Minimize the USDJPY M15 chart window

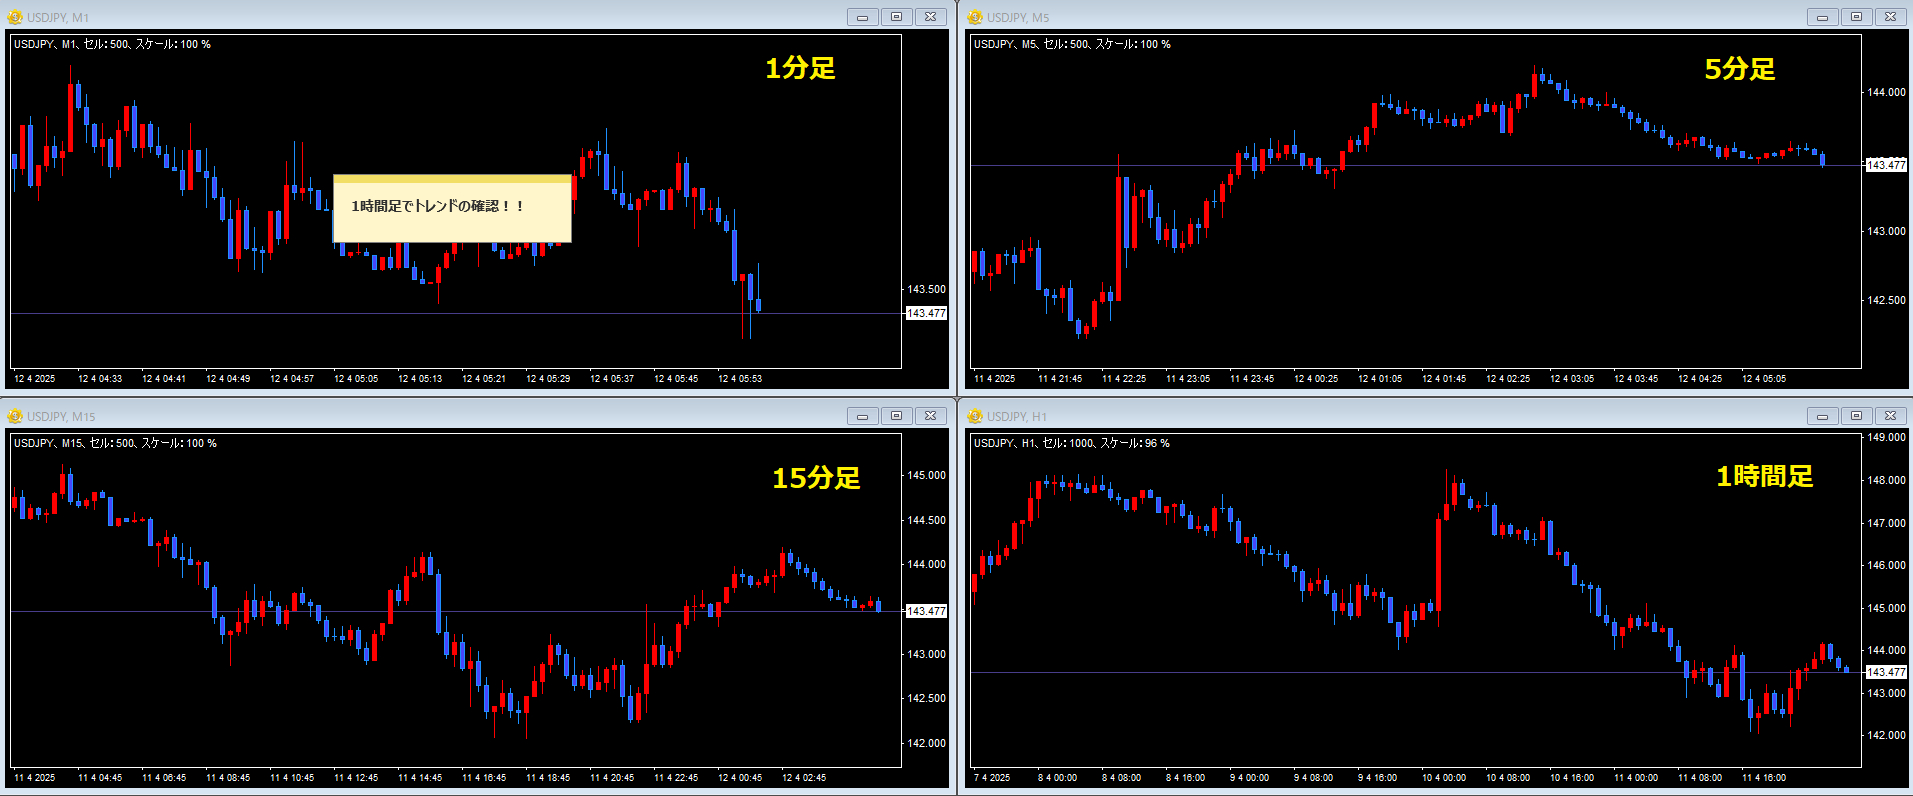tap(863, 416)
